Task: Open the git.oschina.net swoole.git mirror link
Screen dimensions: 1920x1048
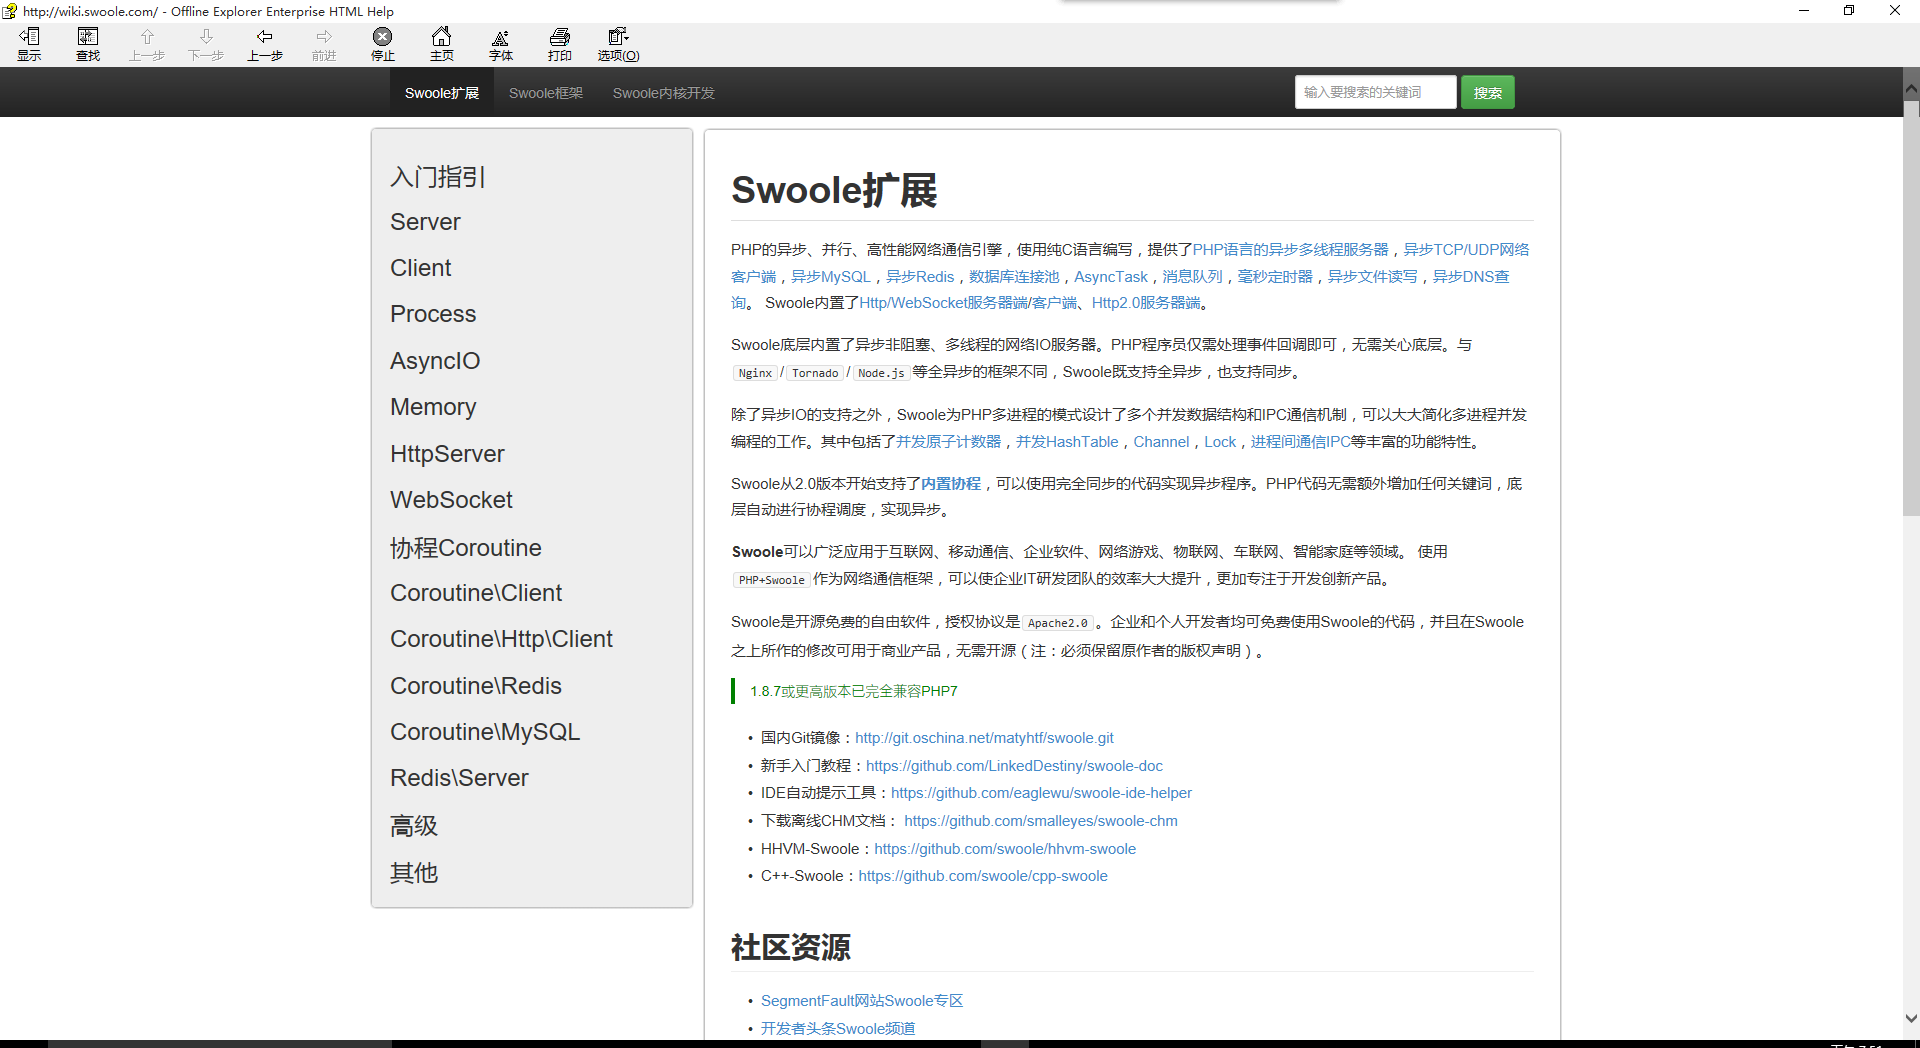Action: [984, 738]
